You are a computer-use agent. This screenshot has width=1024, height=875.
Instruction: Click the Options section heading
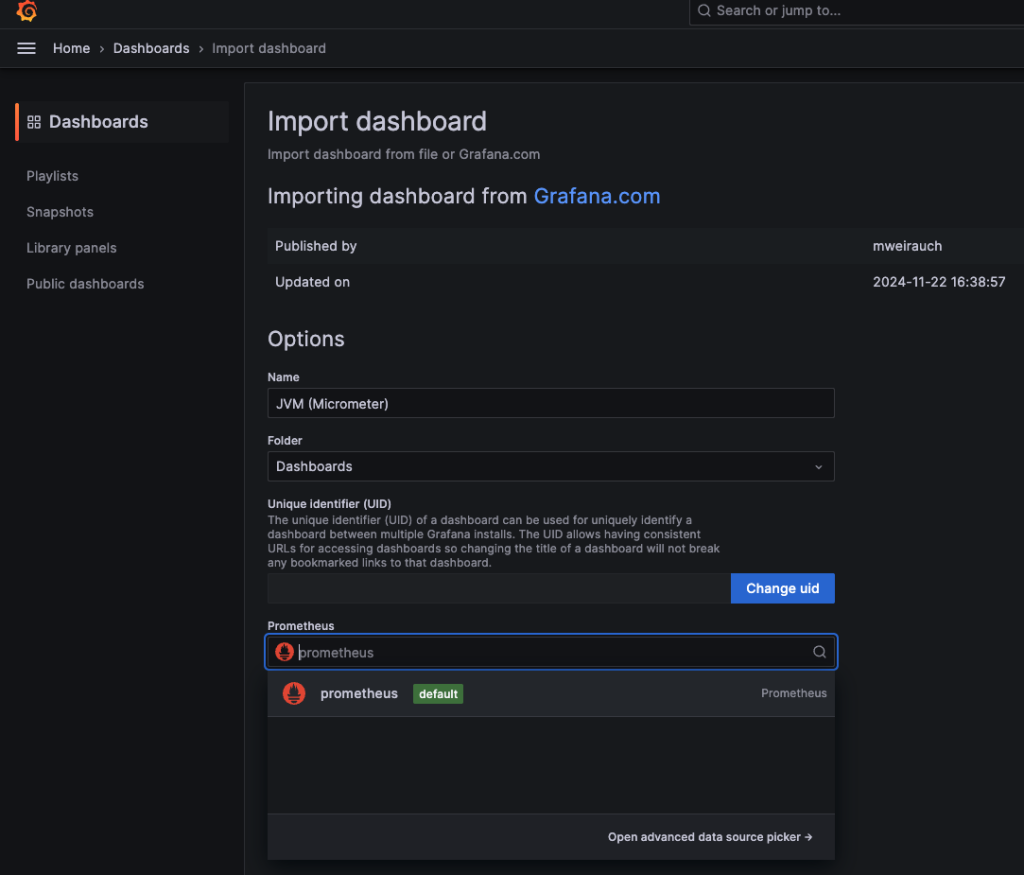[306, 339]
